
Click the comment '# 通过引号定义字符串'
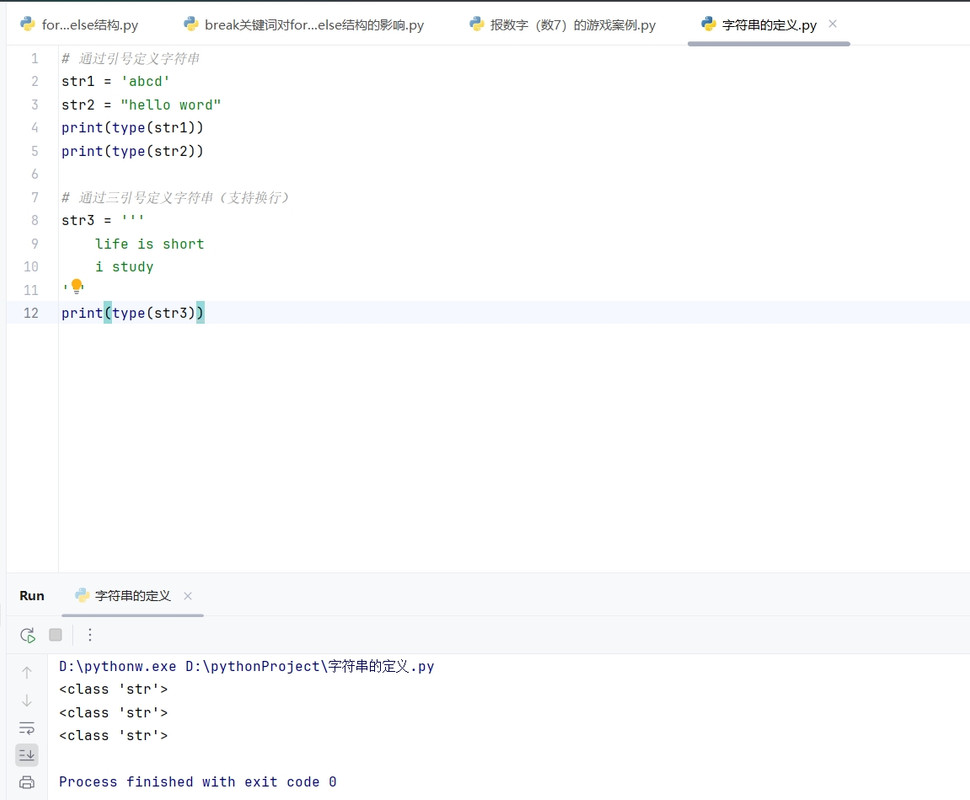tap(131, 59)
